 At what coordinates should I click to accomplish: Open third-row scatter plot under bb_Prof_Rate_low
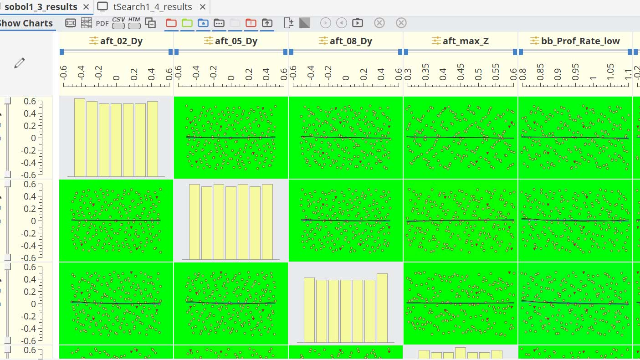tap(575, 303)
